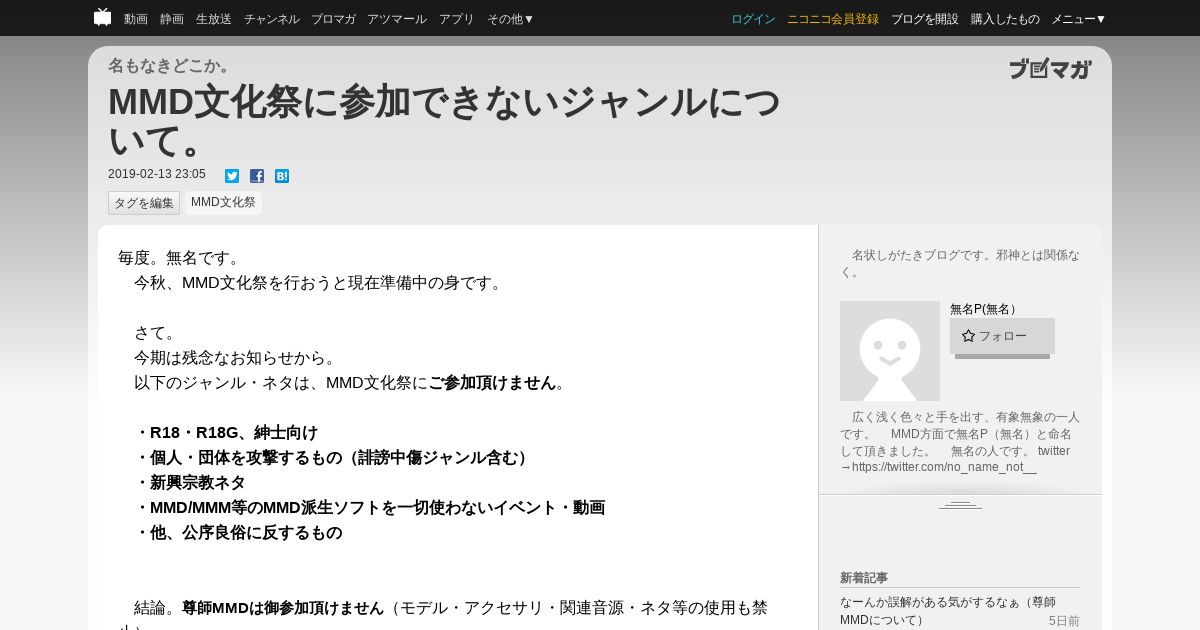Open アツマール in top navigation
Screen dimensions: 1200x630
point(397,19)
